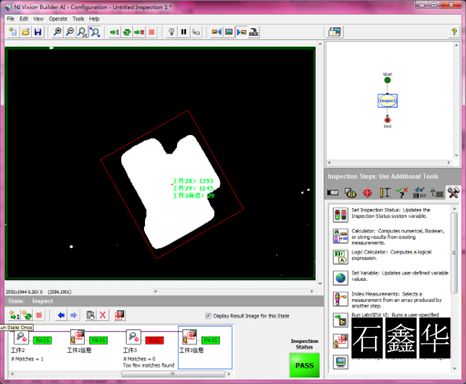The image size is (466, 384).
Task: Select the Inspect state in the diagram
Action: coord(387,101)
